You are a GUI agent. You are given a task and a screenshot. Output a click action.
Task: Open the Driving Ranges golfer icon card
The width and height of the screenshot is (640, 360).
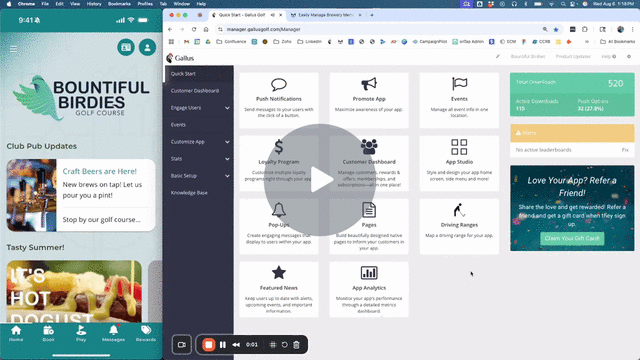coord(459,227)
